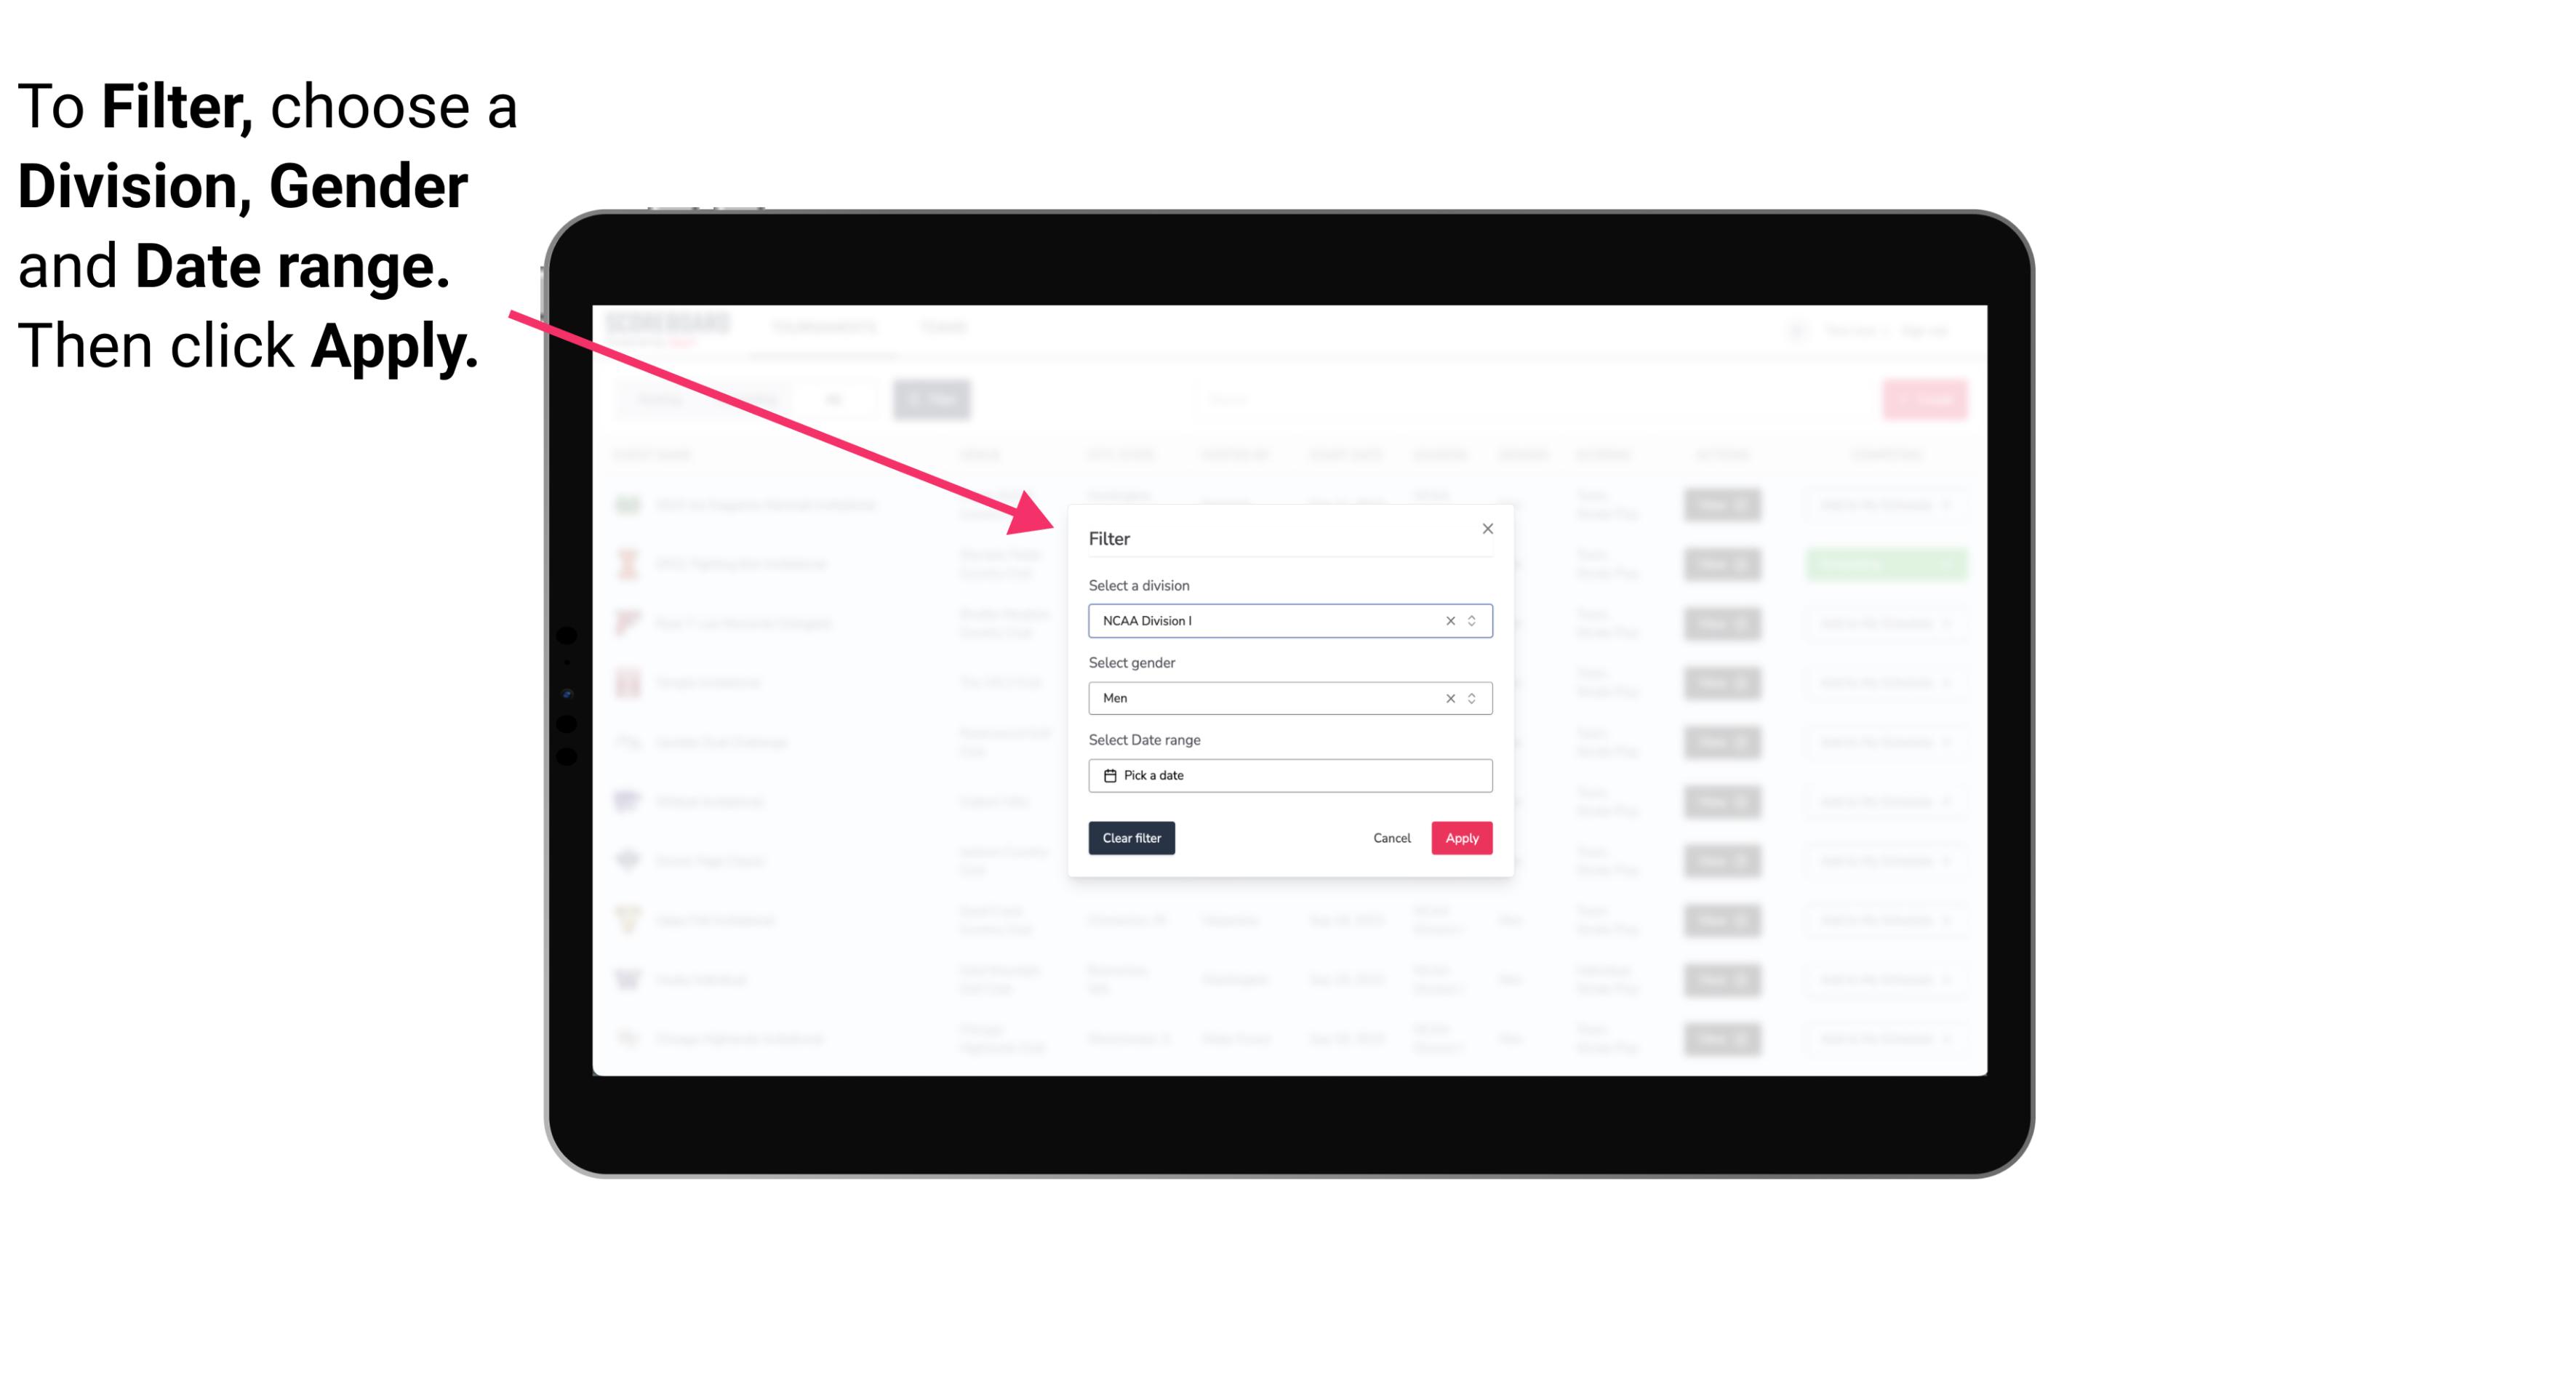Click the Cancel button to dismiss filter
The height and width of the screenshot is (1386, 2576).
pyautogui.click(x=1391, y=838)
